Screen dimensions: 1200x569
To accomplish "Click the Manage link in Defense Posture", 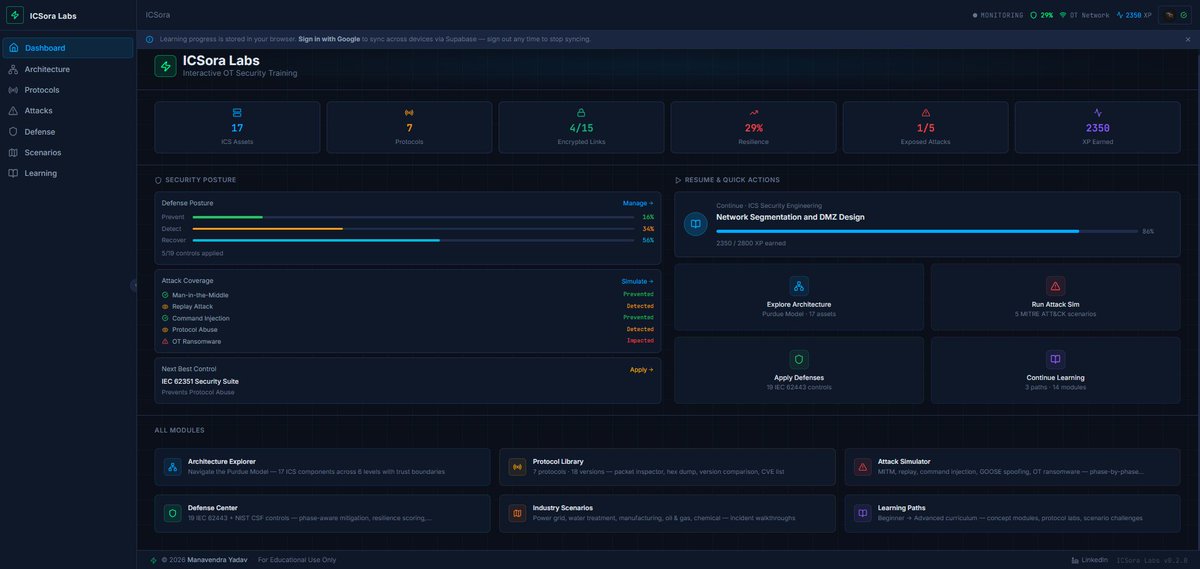I will pos(638,203).
